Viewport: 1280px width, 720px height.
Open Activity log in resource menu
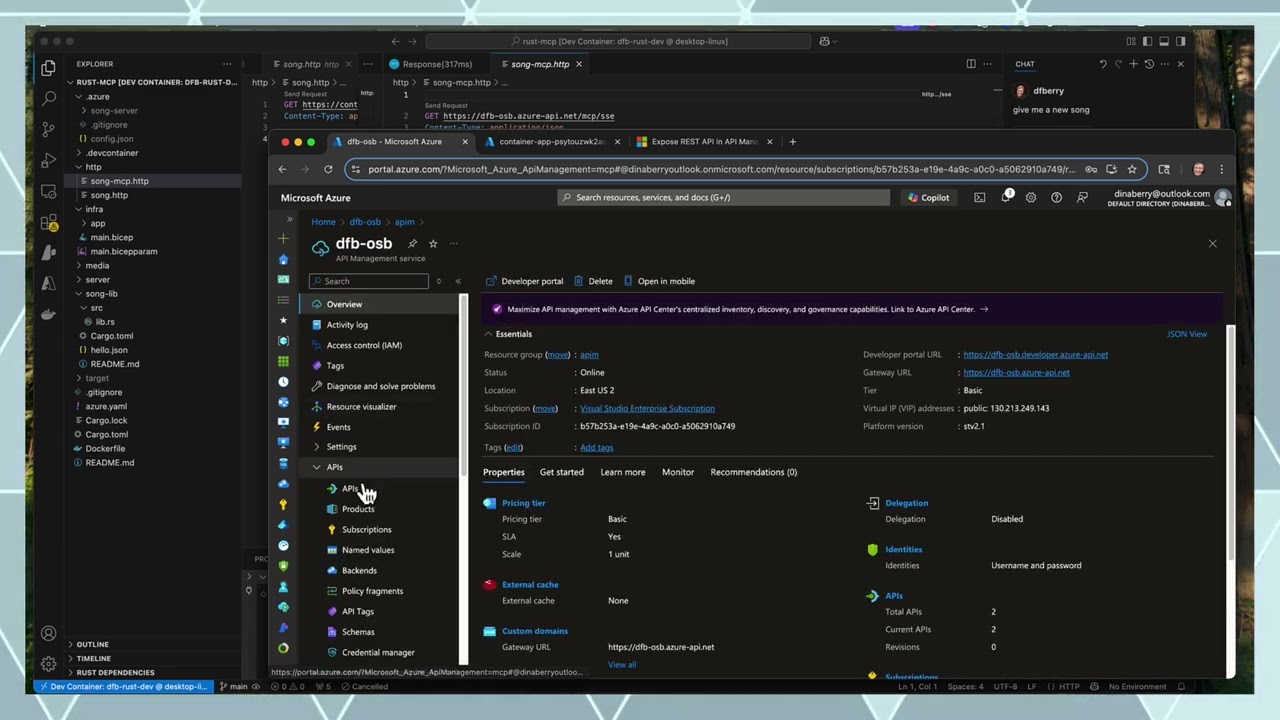[x=347, y=325]
